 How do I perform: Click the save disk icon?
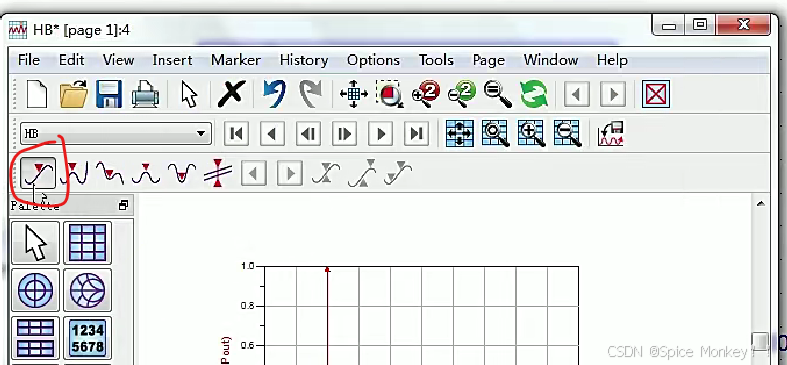pos(109,94)
